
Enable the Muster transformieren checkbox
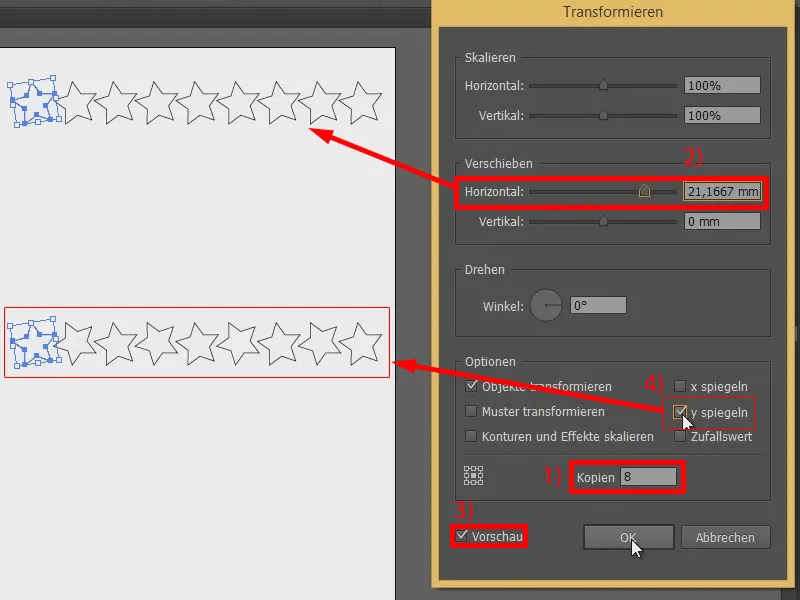[471, 411]
